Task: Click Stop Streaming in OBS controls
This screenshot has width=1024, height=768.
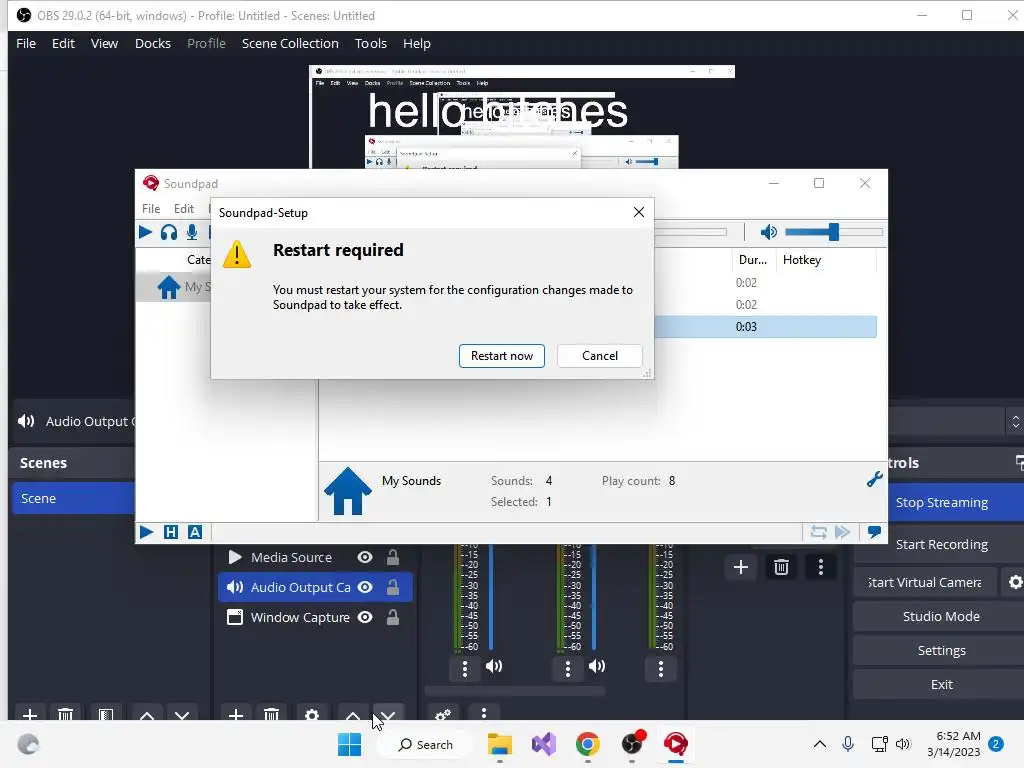Action: [x=941, y=502]
